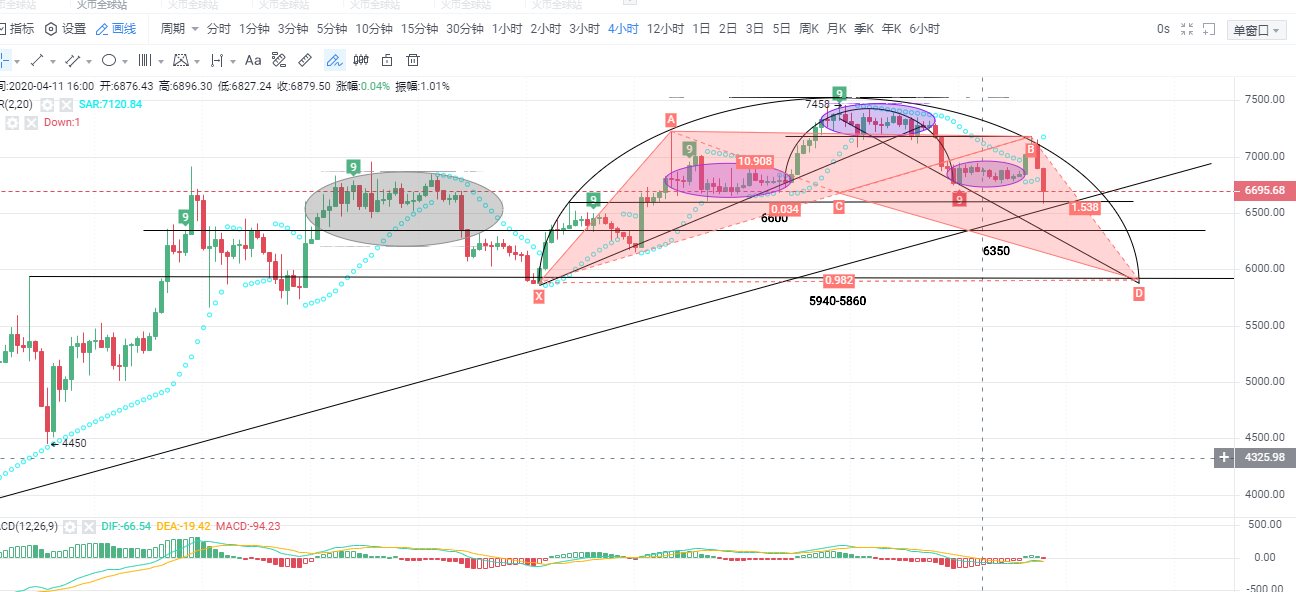
Task: Switch to the 分时 timeframe
Action: [x=219, y=29]
